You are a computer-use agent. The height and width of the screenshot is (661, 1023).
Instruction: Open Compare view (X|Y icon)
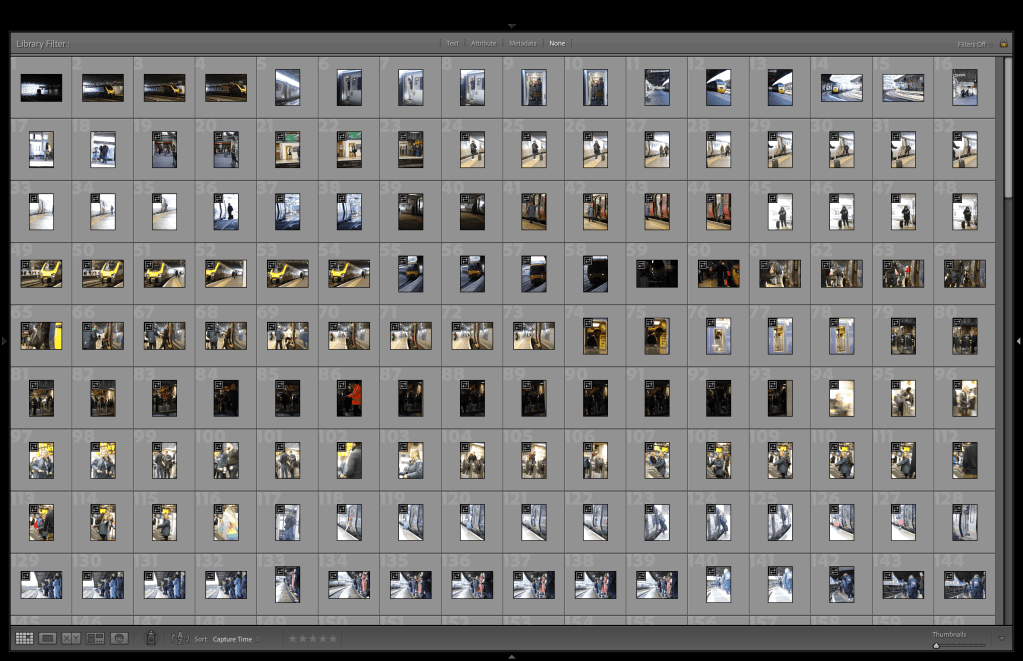71,638
